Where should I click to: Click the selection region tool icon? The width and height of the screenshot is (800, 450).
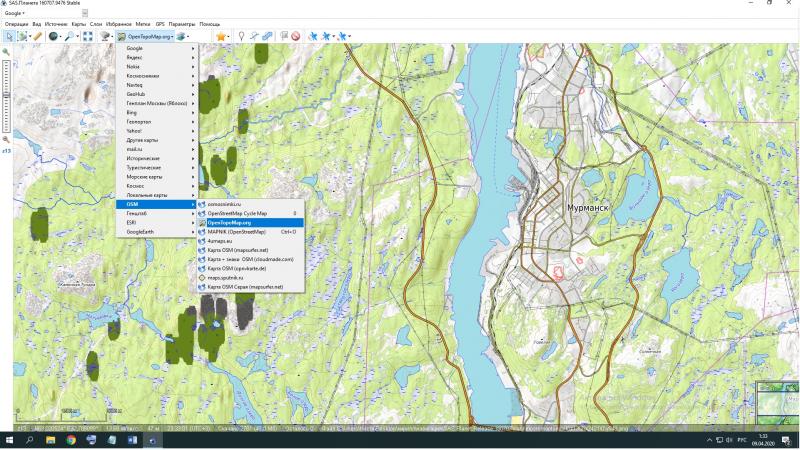pyautogui.click(x=22, y=36)
